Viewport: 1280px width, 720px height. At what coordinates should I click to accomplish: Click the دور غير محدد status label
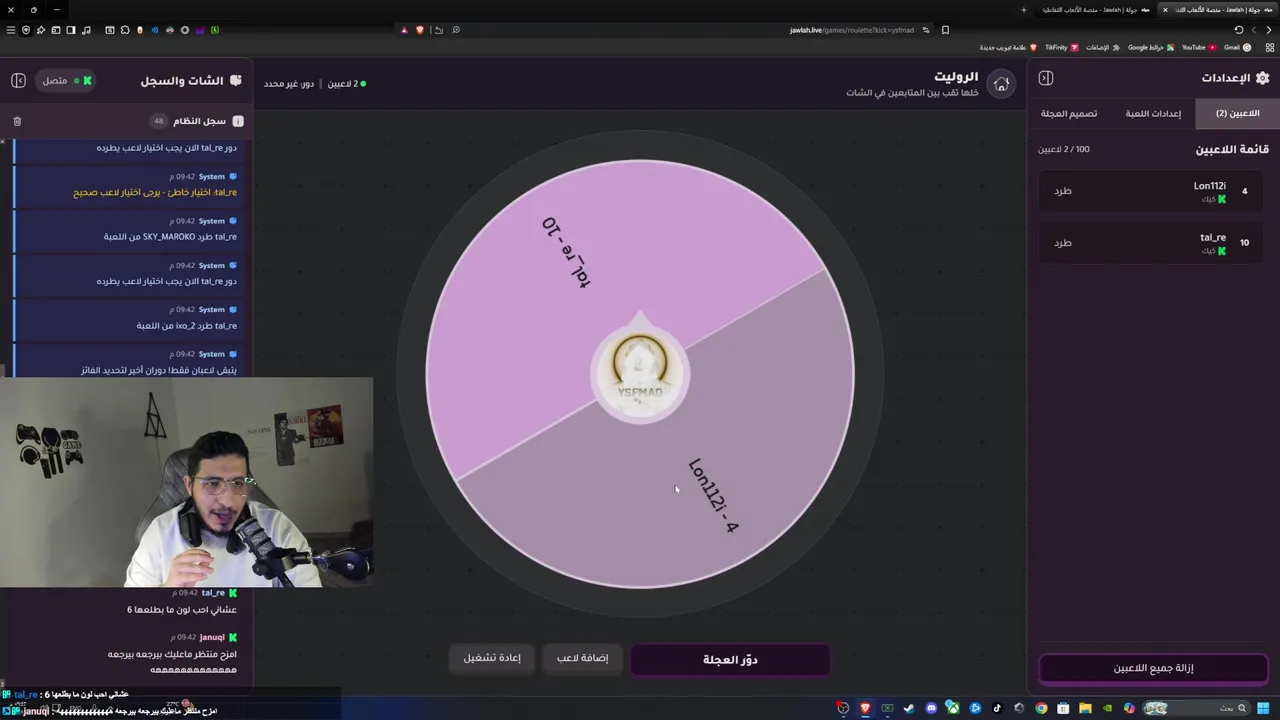289,84
